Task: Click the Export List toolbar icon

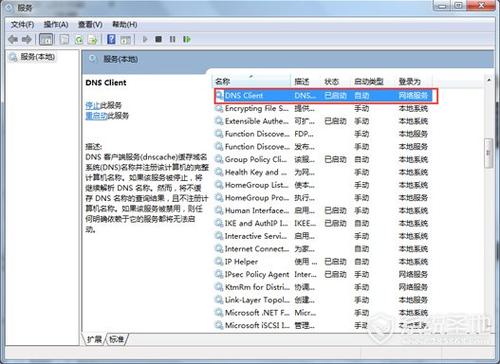Action: [x=92, y=40]
